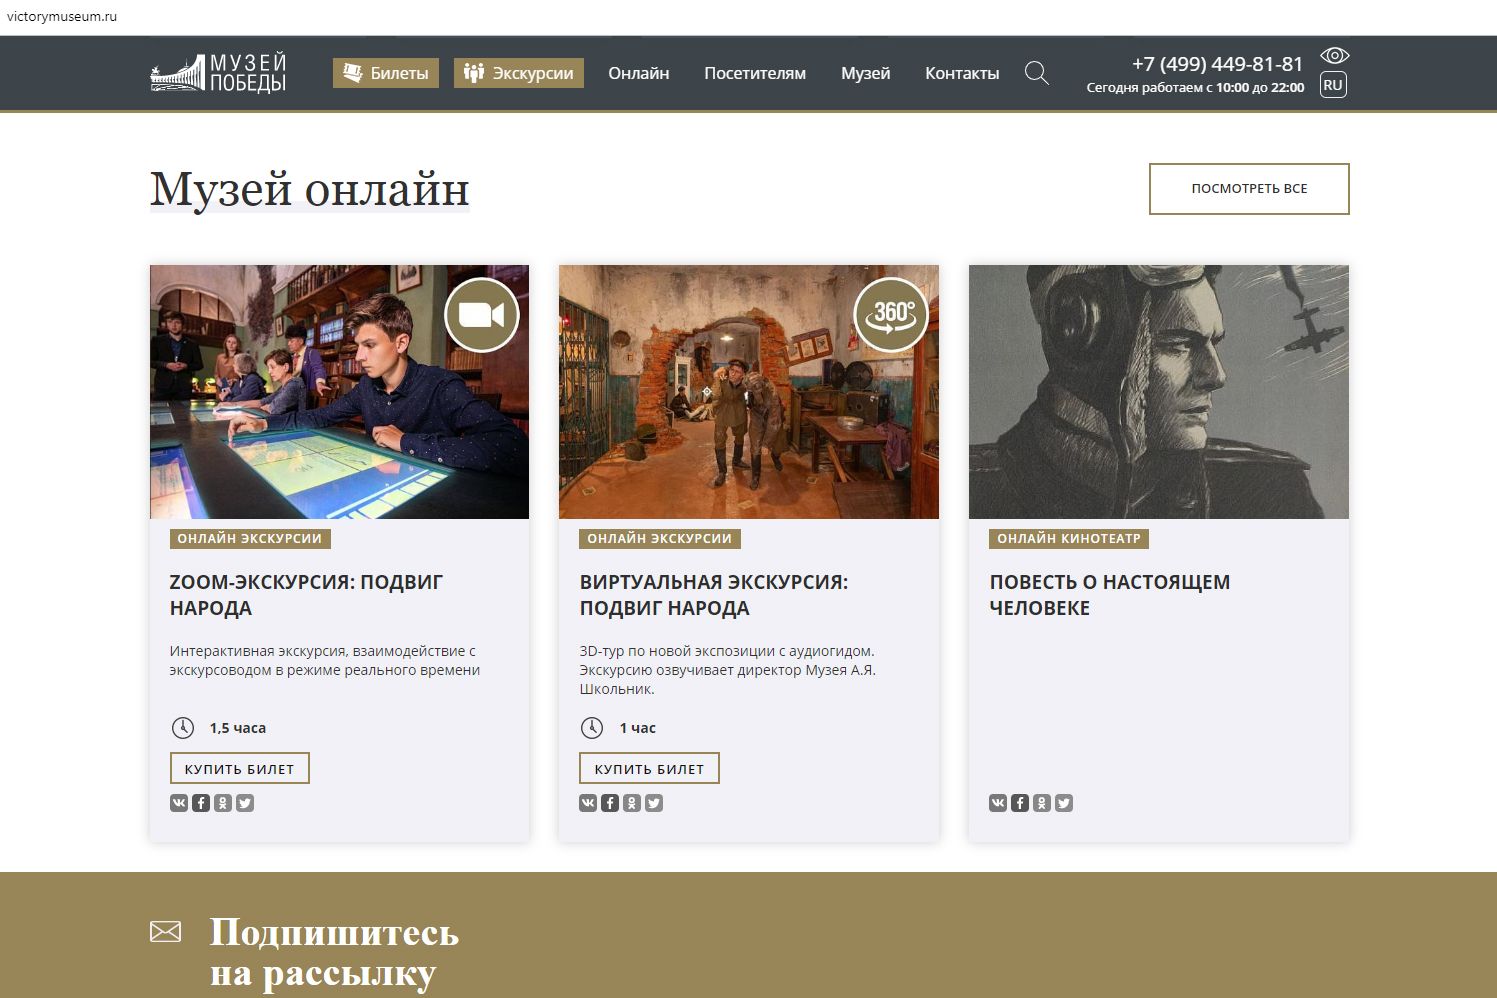1497x998 pixels.
Task: Toggle accessibility eye icon in header
Action: (x=1334, y=55)
